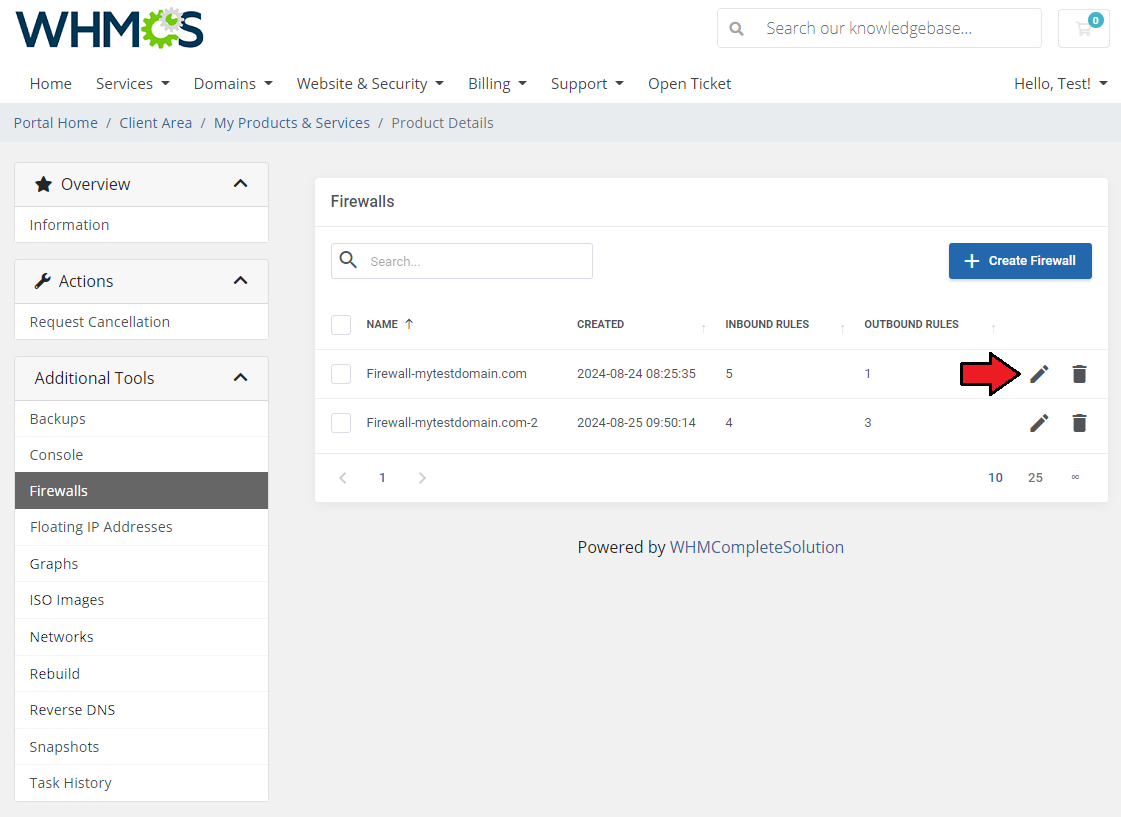Open the Hello, Test! account dropdown

point(1061,84)
